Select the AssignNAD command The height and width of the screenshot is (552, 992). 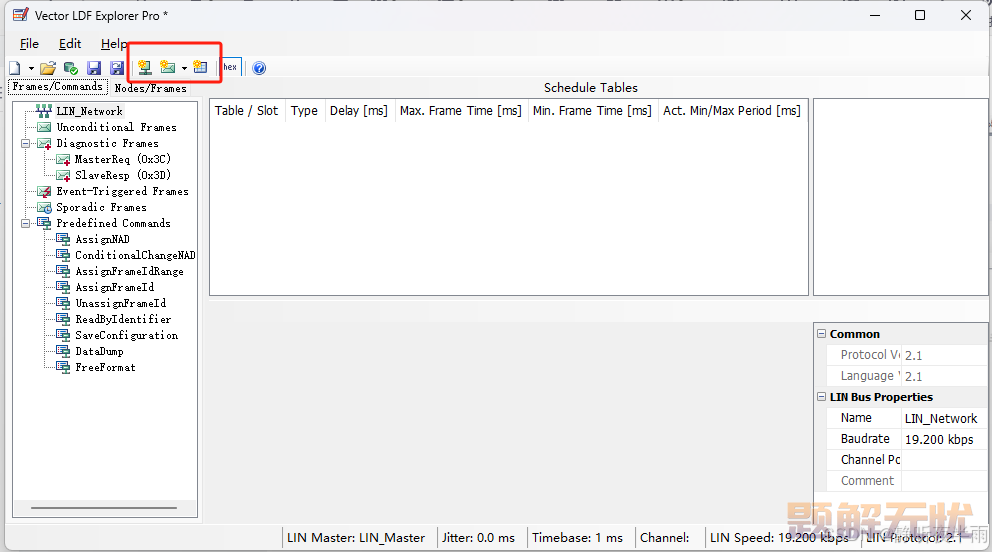point(102,239)
